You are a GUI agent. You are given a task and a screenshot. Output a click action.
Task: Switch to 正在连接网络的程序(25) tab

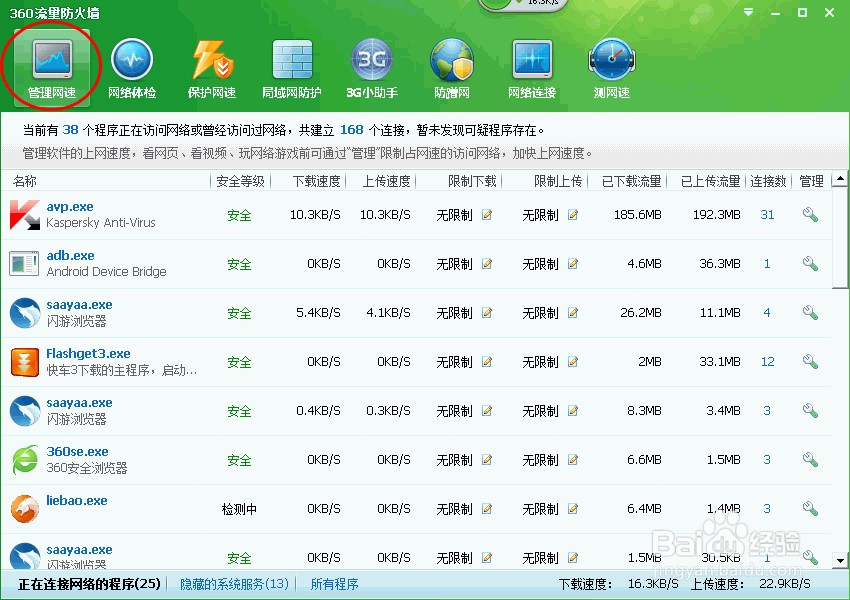tap(89, 584)
